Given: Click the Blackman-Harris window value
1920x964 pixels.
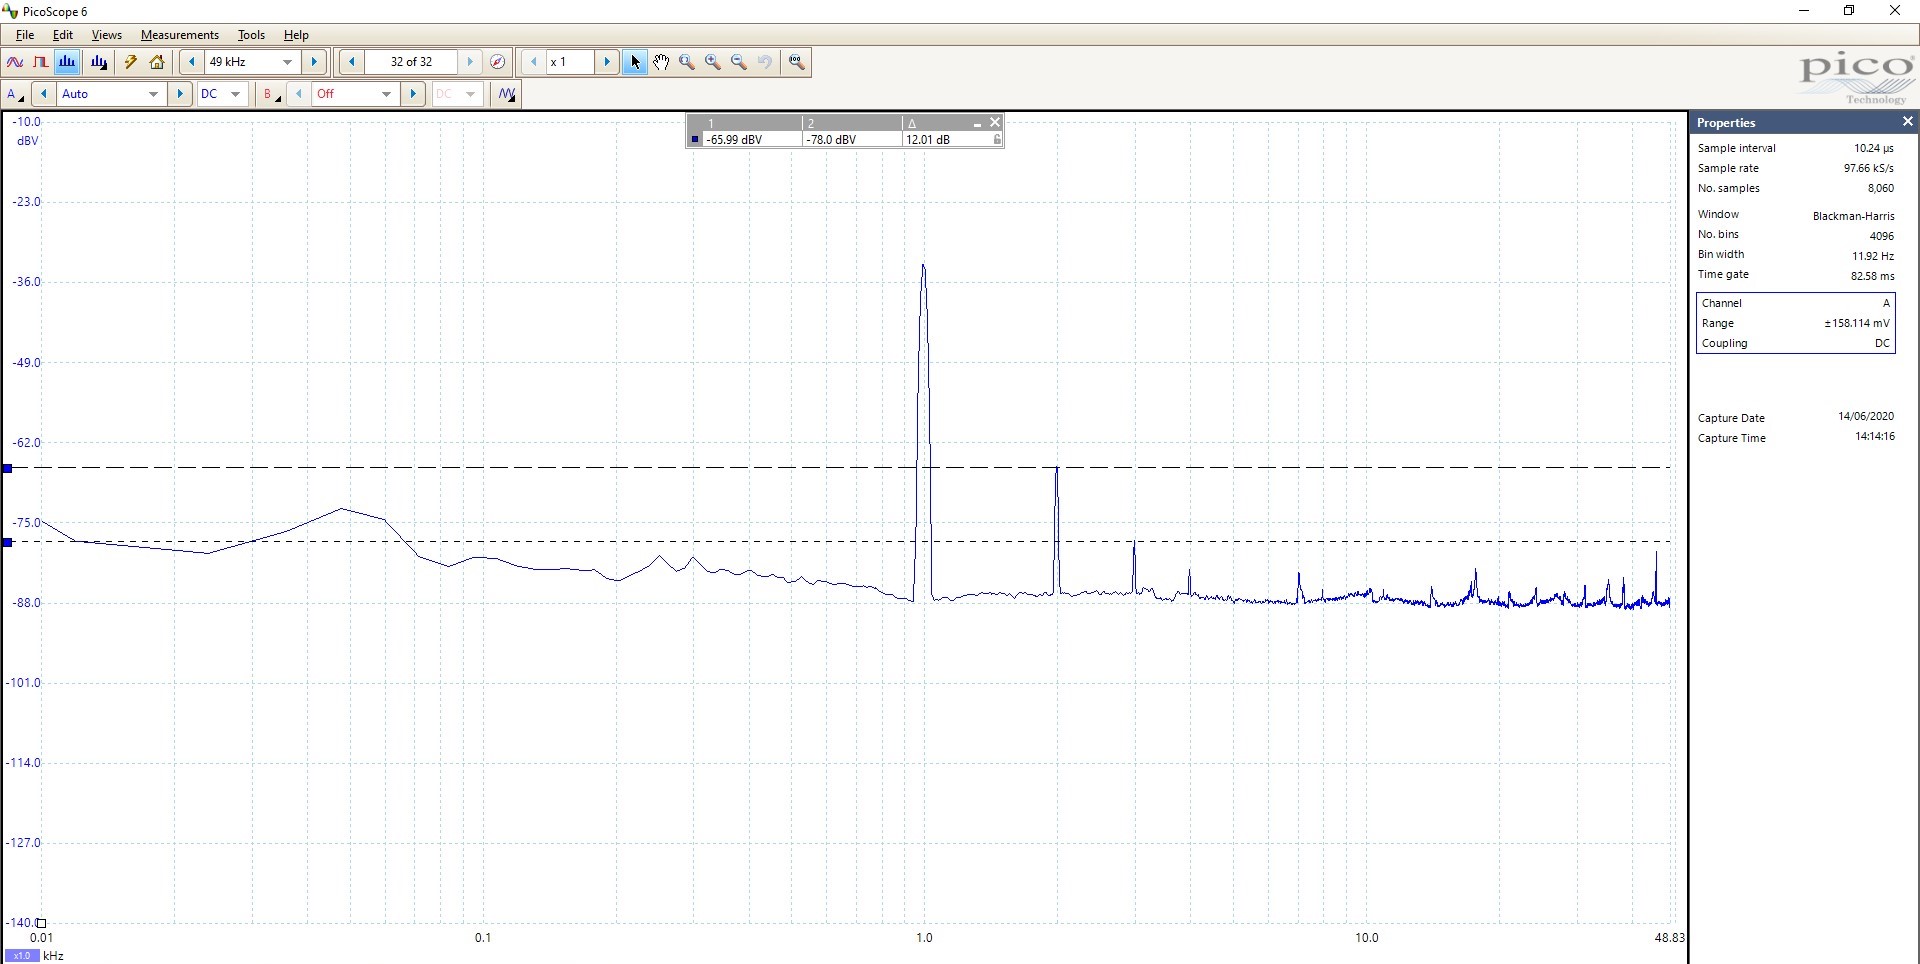Looking at the screenshot, I should [1853, 216].
